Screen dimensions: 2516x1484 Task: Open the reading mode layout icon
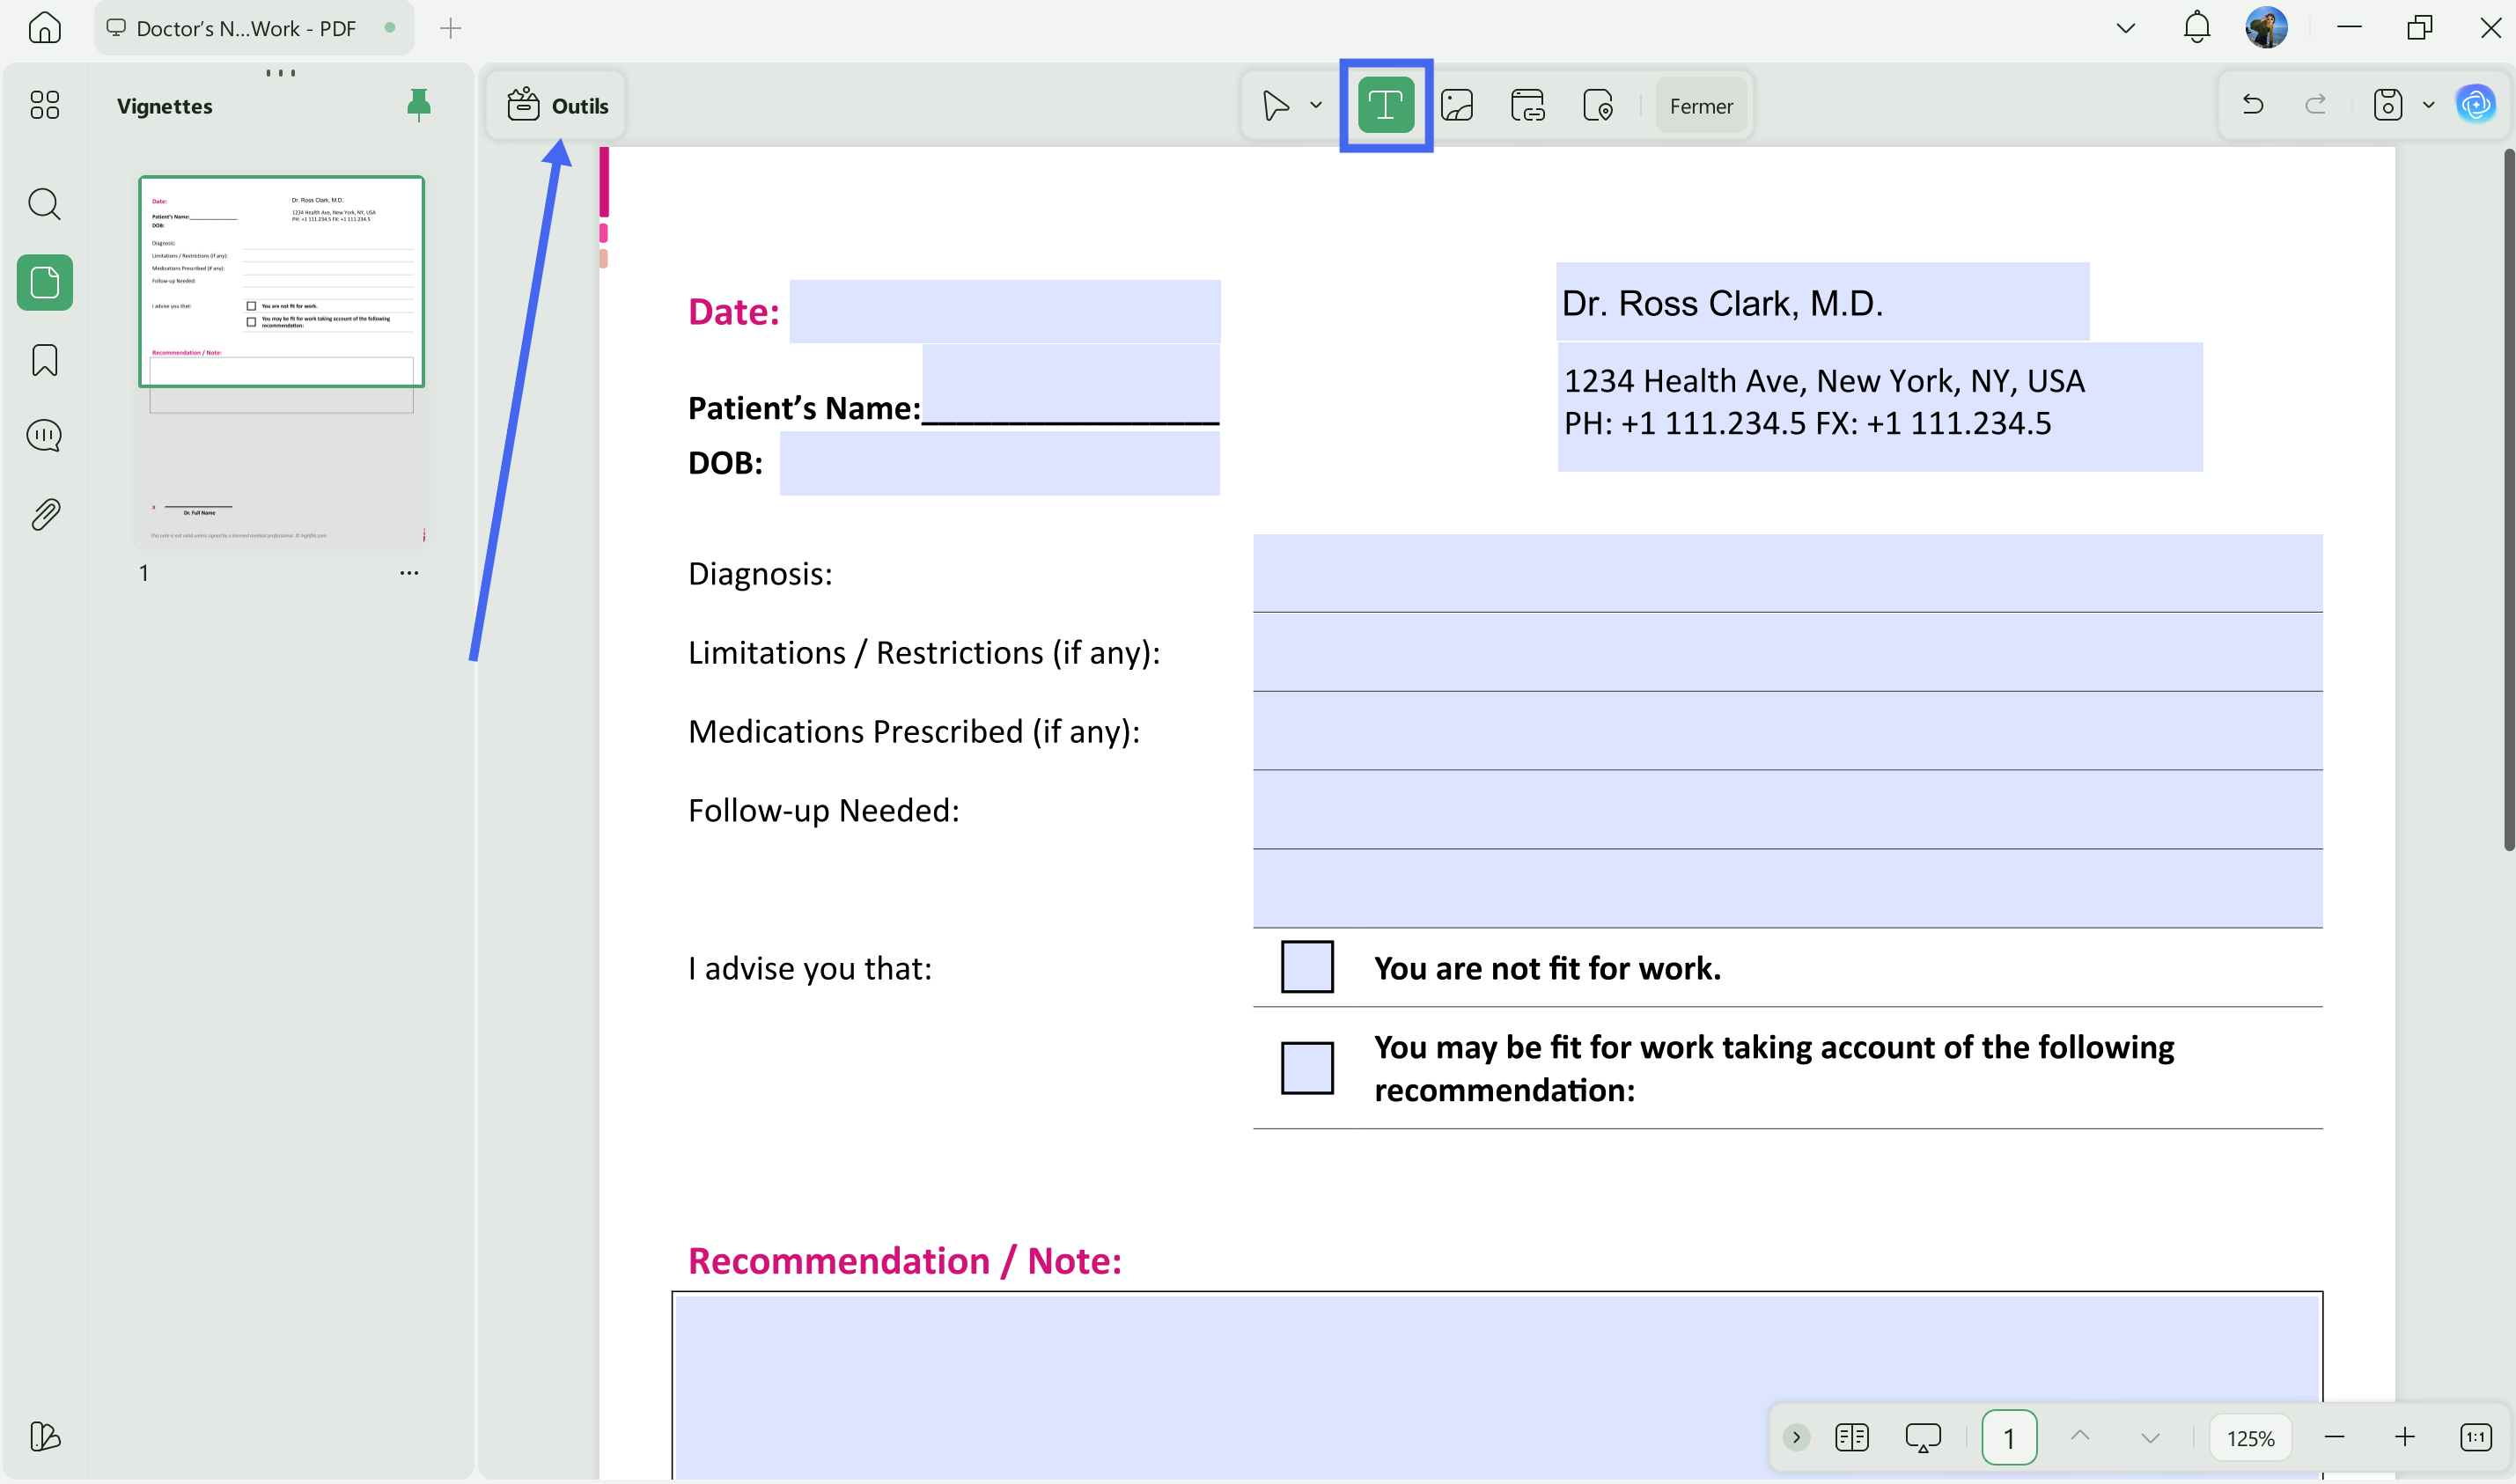[x=1851, y=1437]
